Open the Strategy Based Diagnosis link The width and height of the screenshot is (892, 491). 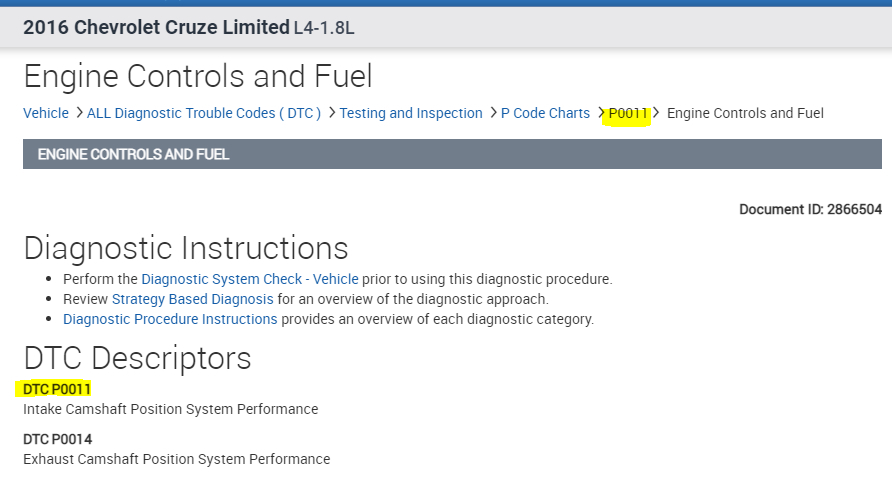click(x=192, y=299)
